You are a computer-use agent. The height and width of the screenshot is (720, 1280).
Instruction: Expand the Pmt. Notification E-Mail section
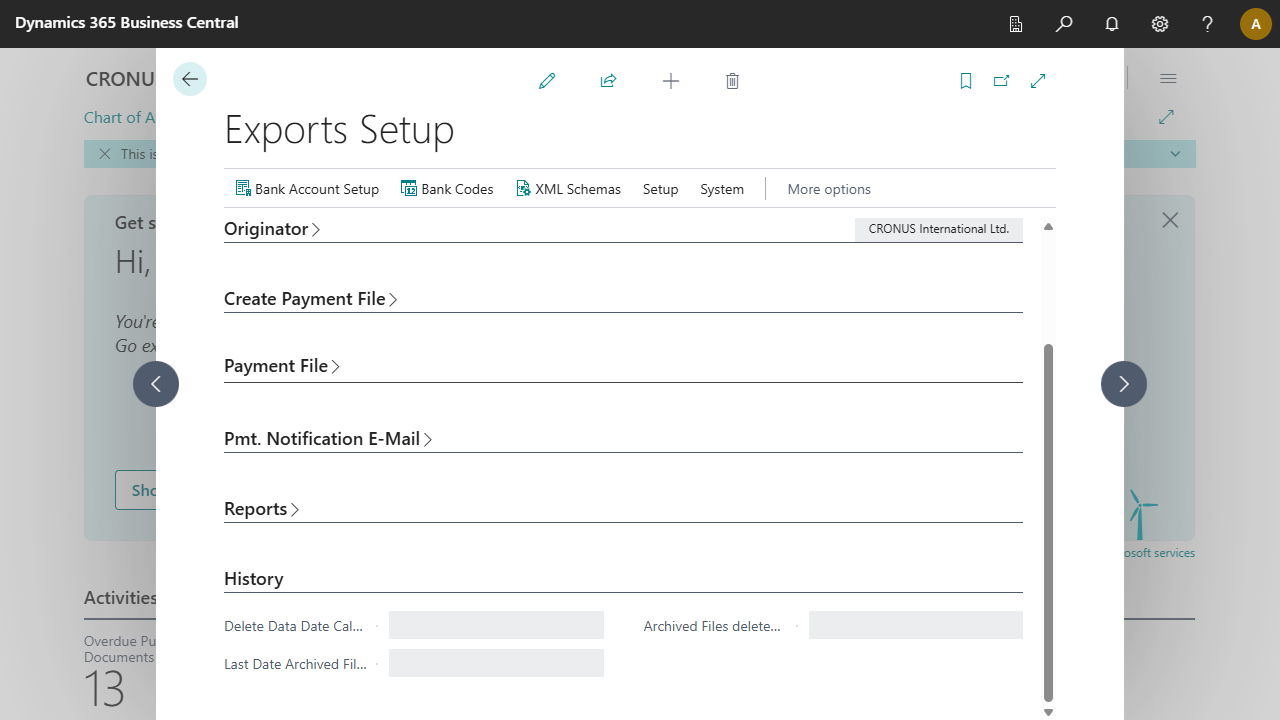(328, 439)
